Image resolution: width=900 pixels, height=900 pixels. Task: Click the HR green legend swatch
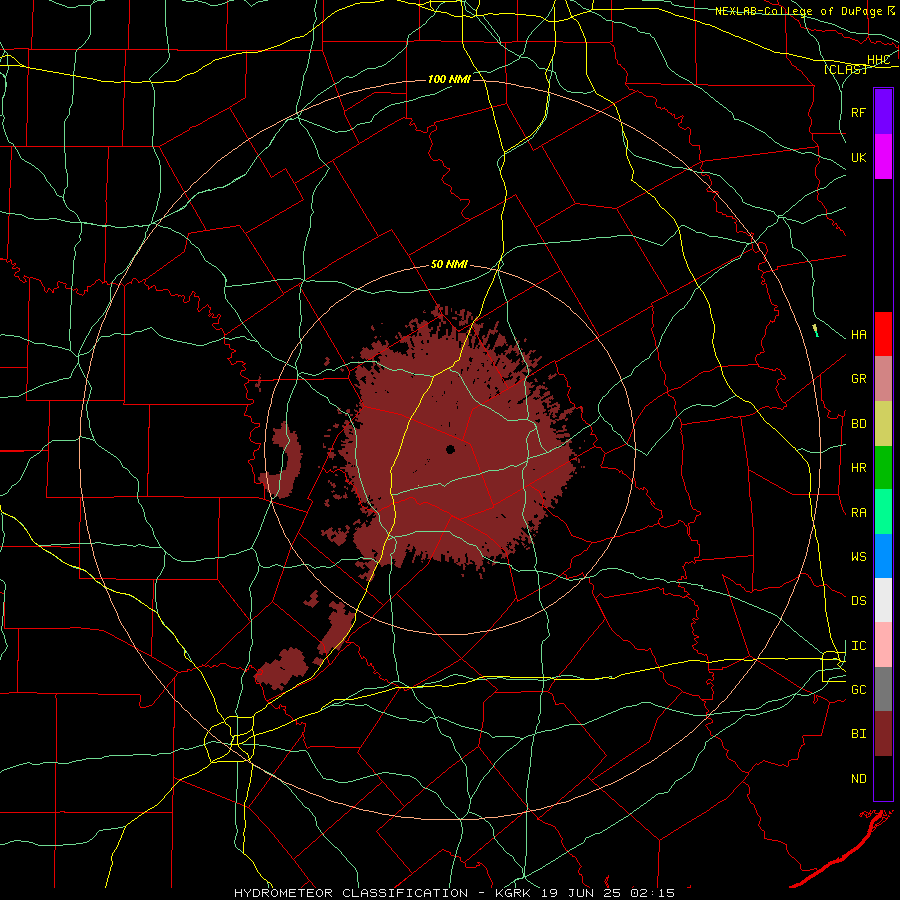coord(883,468)
